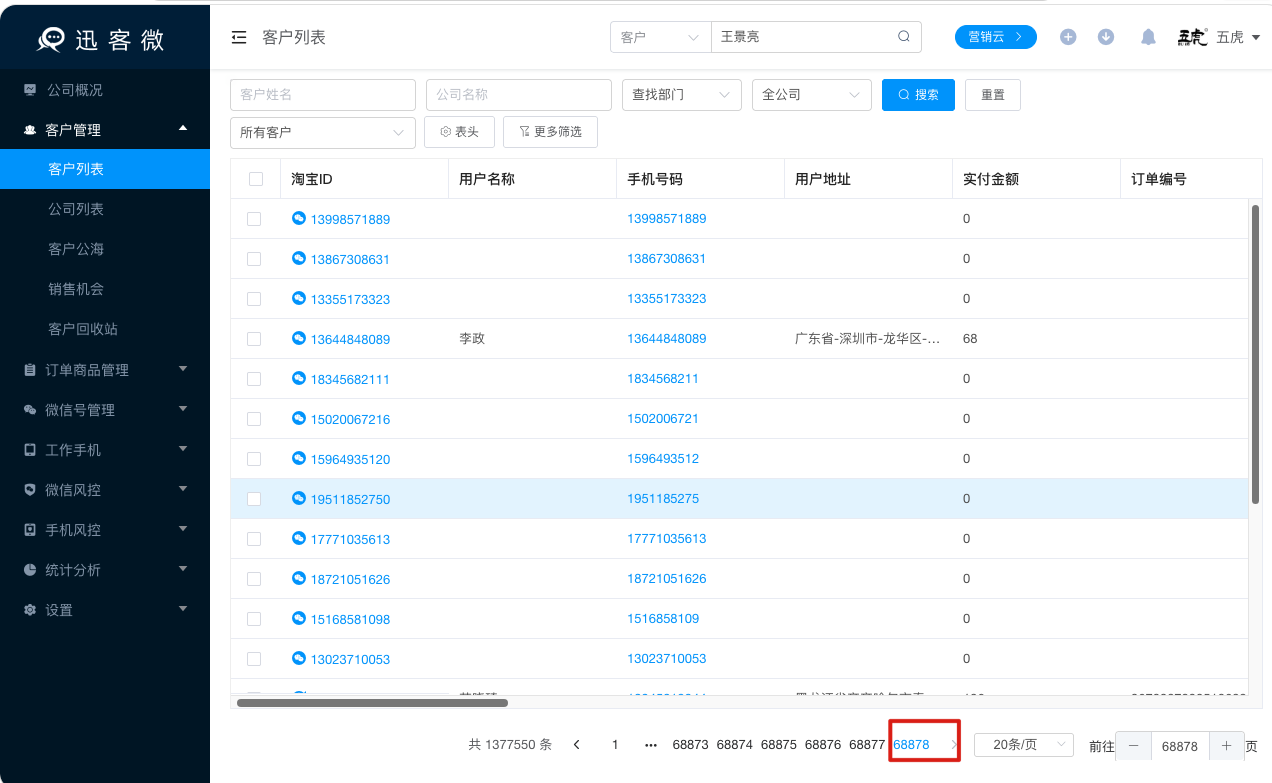Open the notification bell
The height and width of the screenshot is (783, 1272).
[1147, 36]
